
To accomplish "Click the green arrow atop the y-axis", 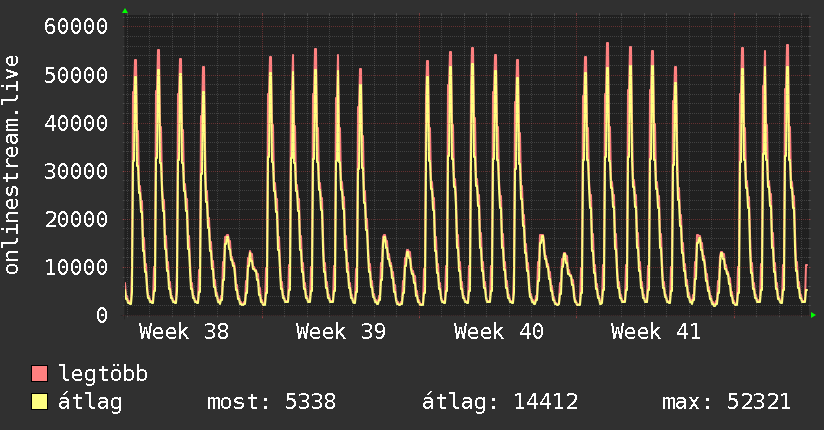I will pyautogui.click(x=125, y=11).
